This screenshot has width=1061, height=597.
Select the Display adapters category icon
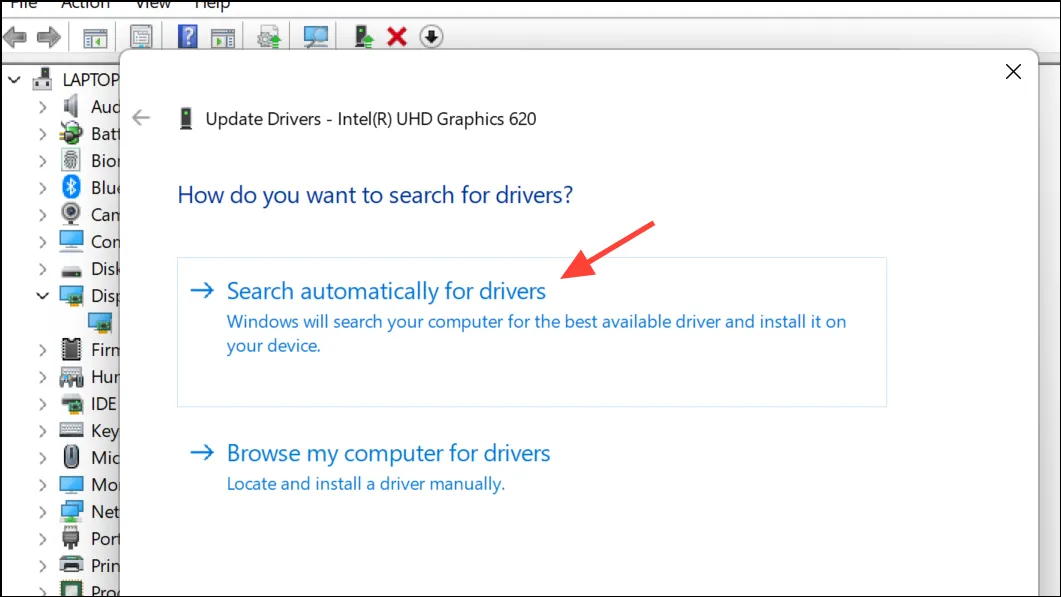71,296
